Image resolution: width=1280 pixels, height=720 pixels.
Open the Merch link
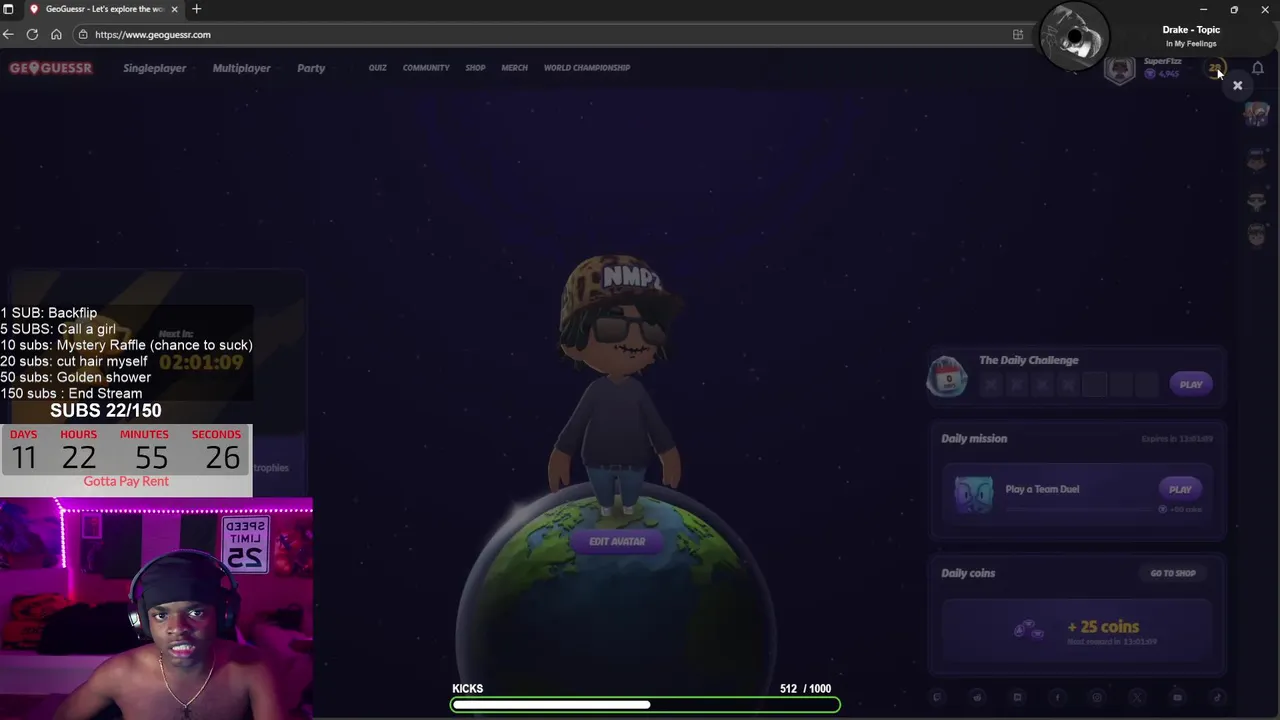(514, 68)
